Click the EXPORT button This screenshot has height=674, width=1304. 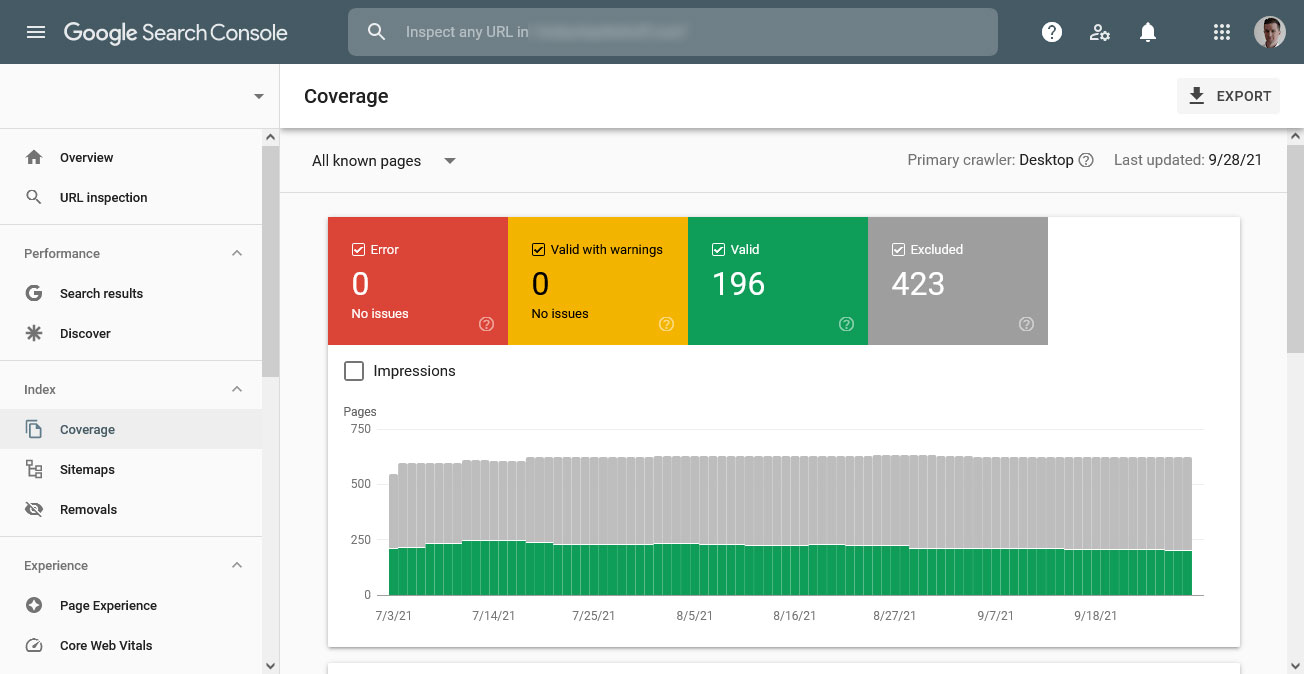point(1228,96)
